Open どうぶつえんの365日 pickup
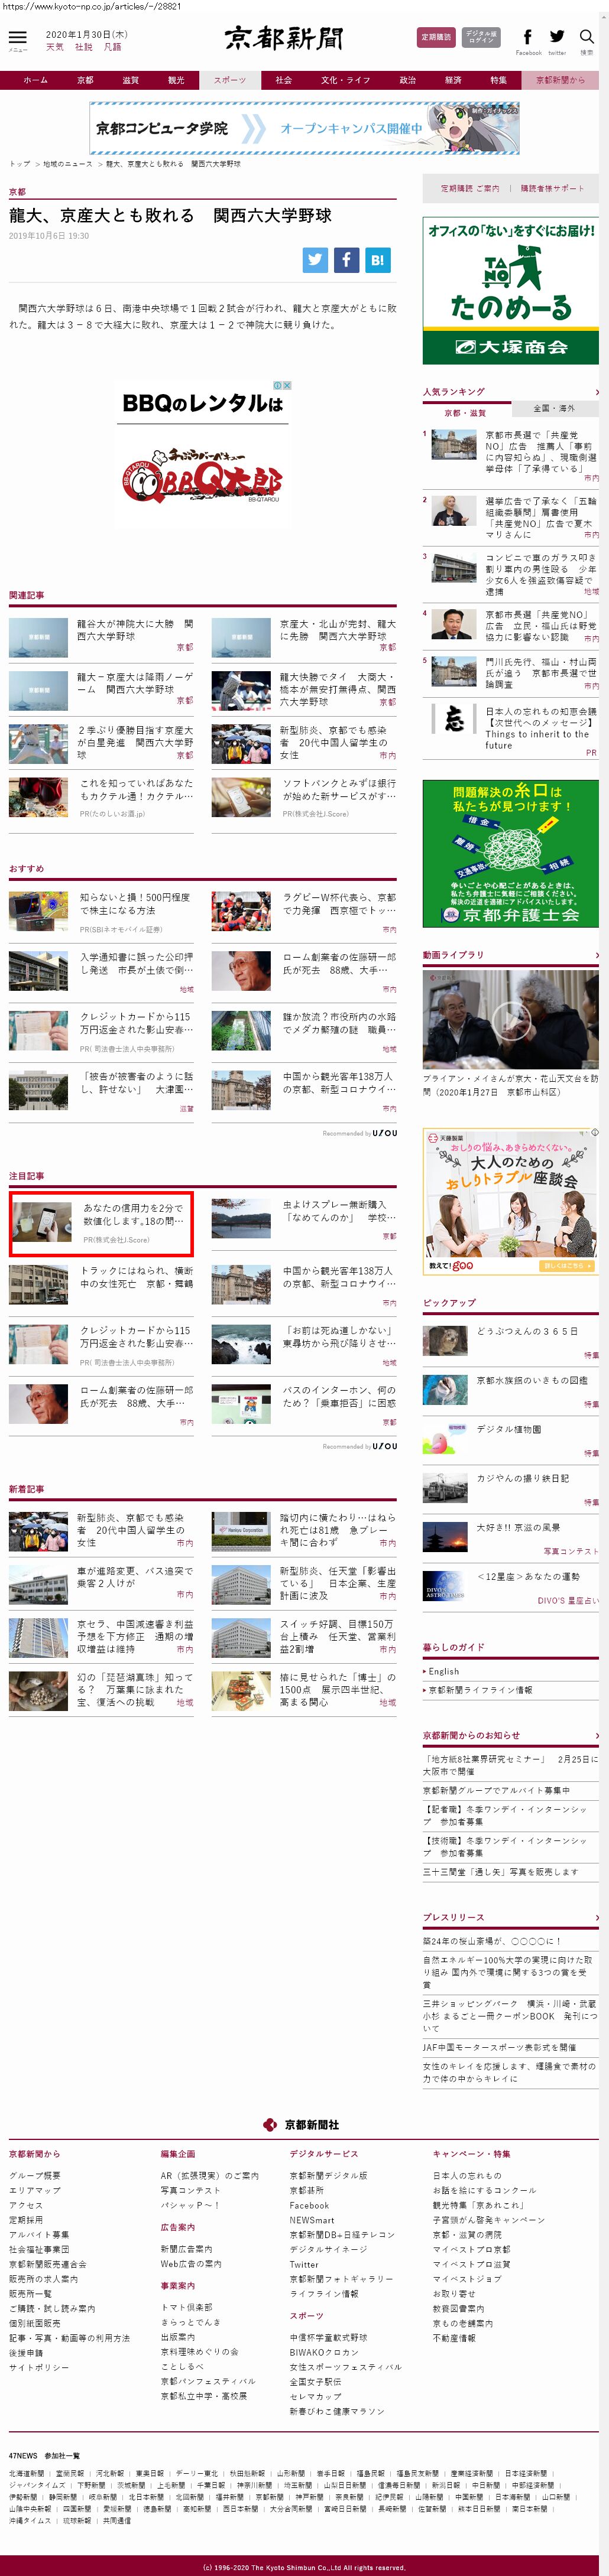 [526, 1331]
